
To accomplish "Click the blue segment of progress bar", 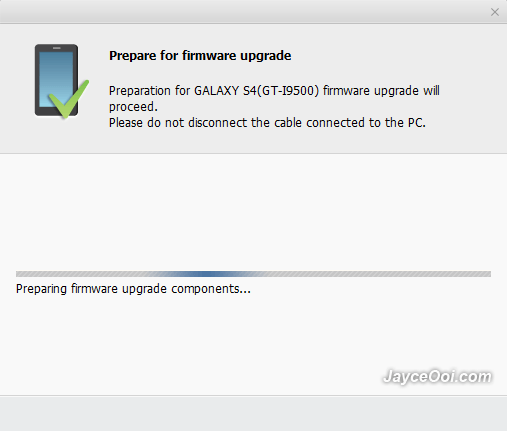I will click(x=207, y=274).
